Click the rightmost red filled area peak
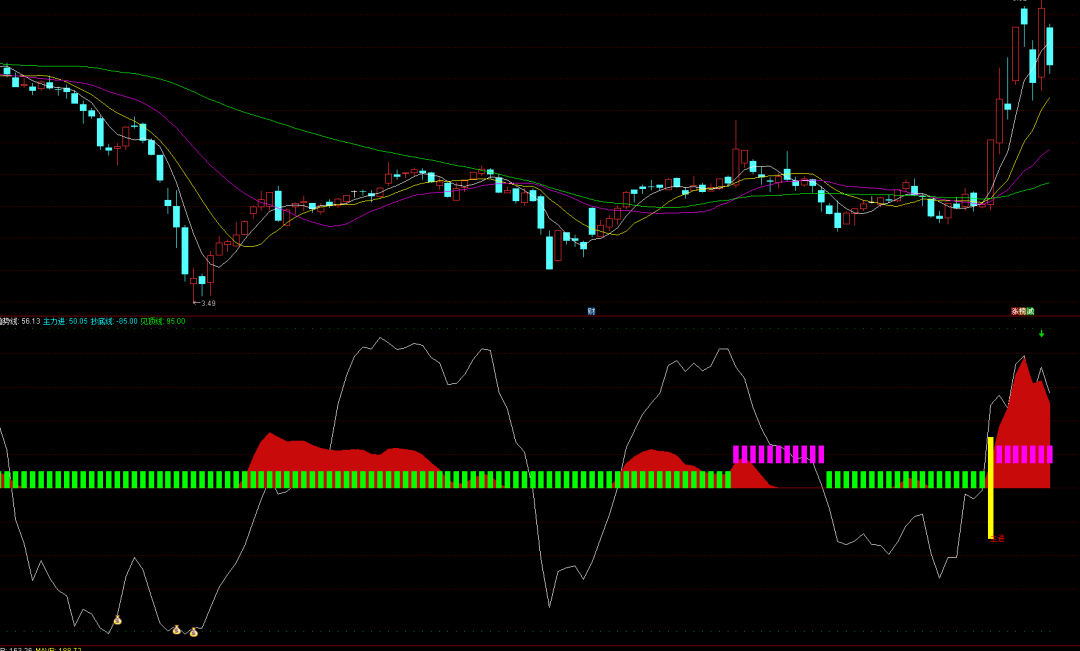The width and height of the screenshot is (1080, 651). point(1024,362)
